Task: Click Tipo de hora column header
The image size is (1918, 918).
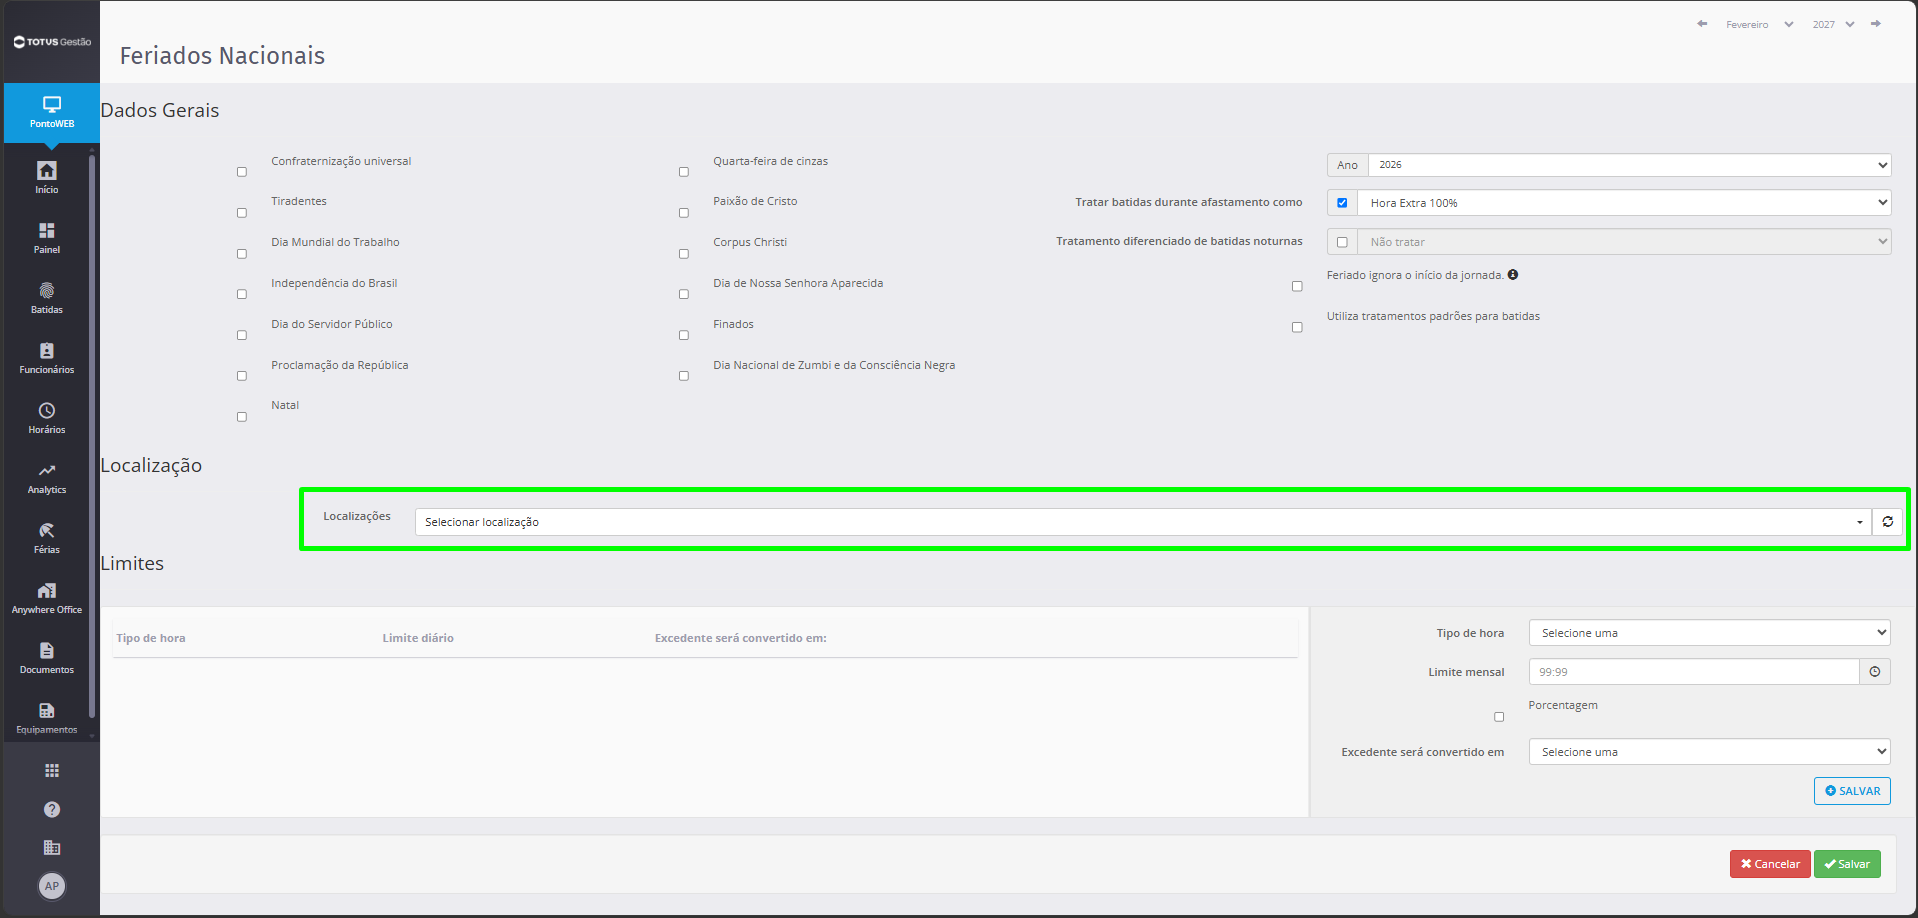Action: pos(151,638)
